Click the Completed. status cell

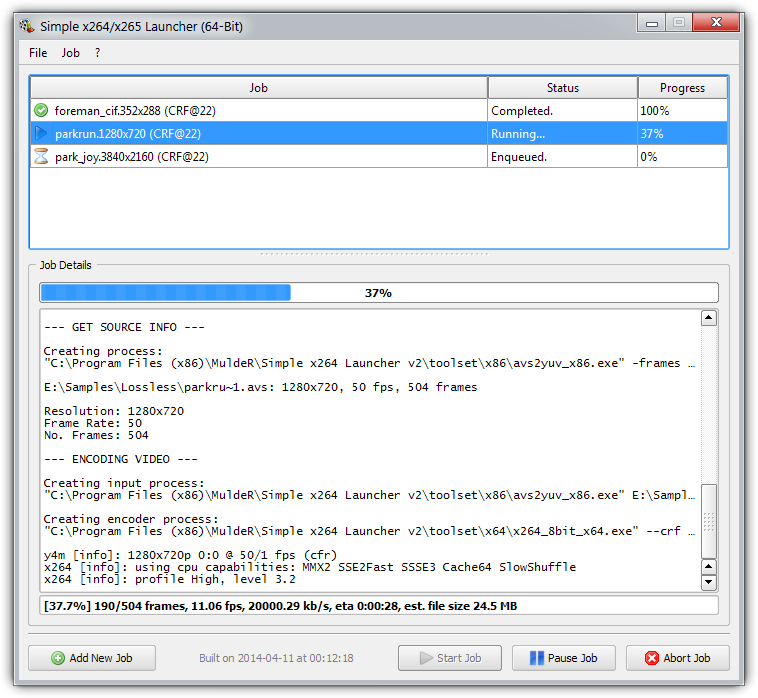(563, 111)
